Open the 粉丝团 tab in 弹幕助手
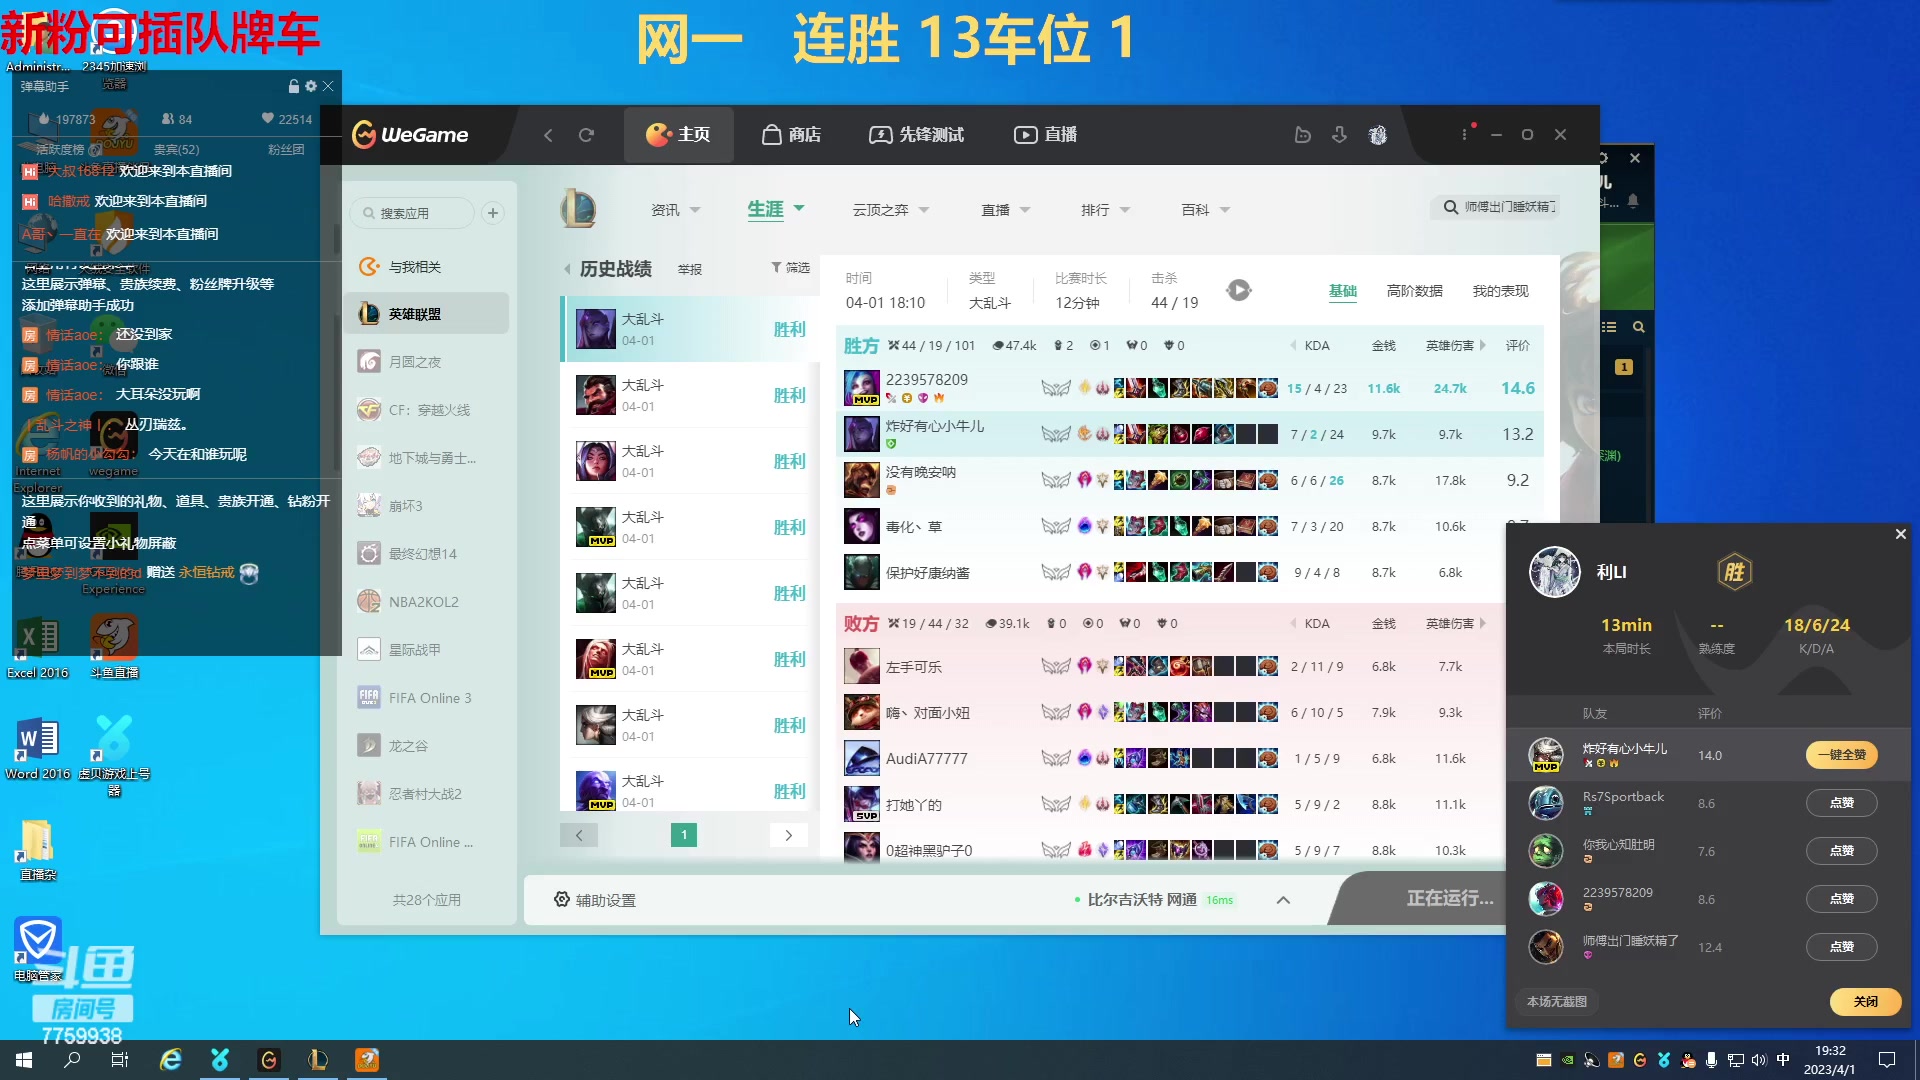Screen dimensions: 1920x1080 (286, 149)
